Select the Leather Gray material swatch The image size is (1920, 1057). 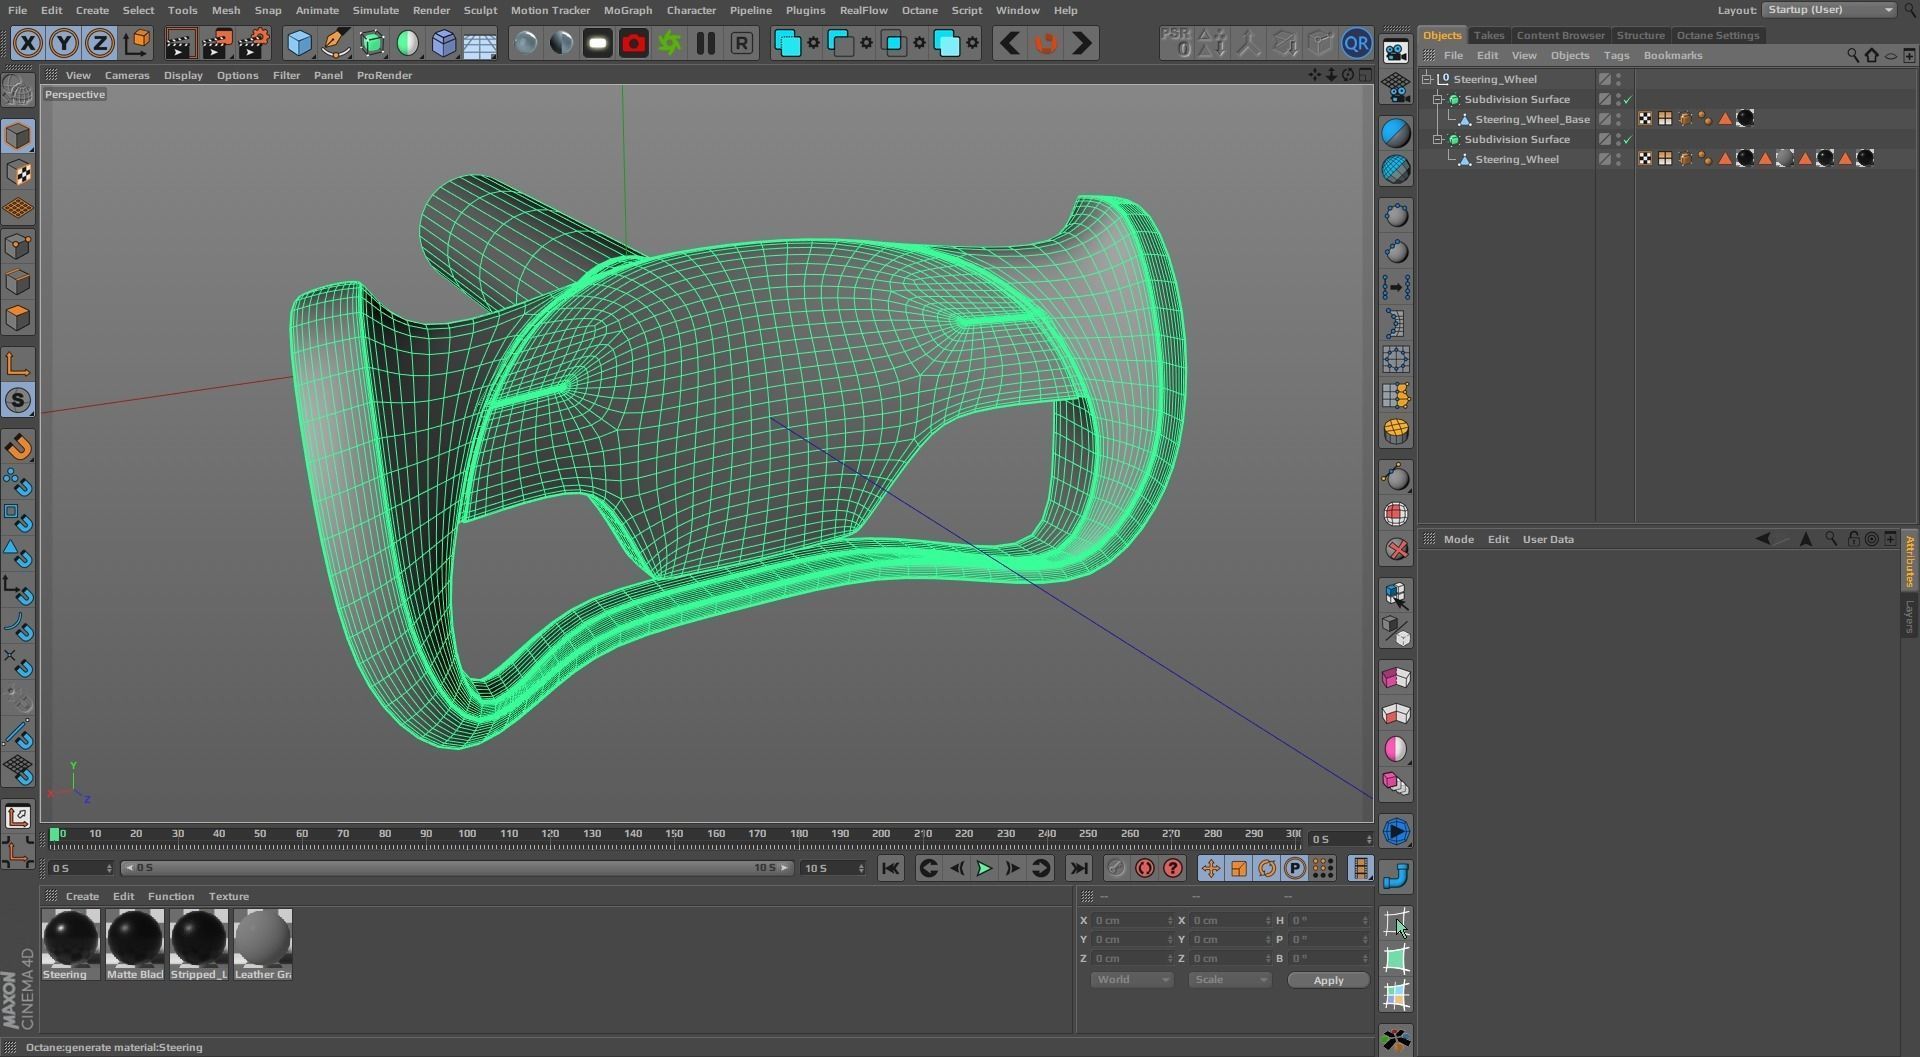click(263, 944)
